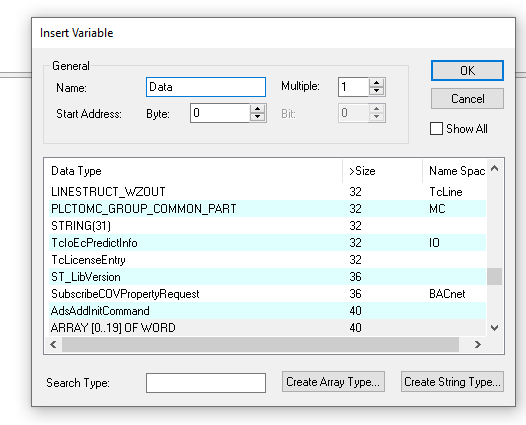Viewport: 526px width, 425px height.
Task: Click the horizontal scroll right arrow
Action: pos(478,344)
